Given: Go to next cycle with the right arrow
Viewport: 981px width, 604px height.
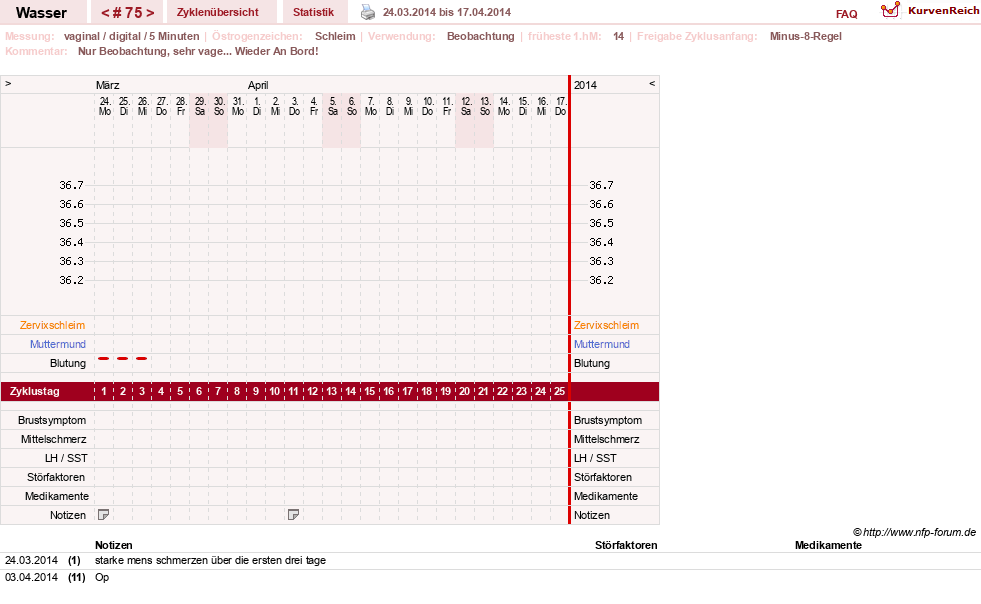Looking at the screenshot, I should point(150,13).
